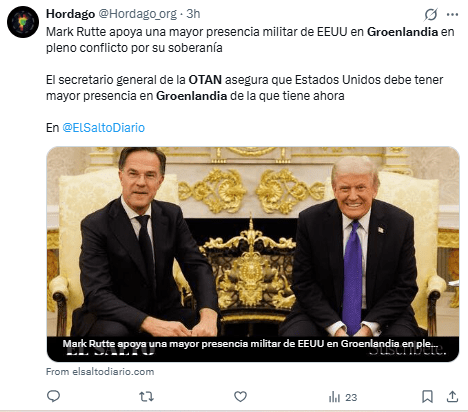This screenshot has height=412, width=468.
Task: Open the three-dot more options menu
Action: [452, 14]
